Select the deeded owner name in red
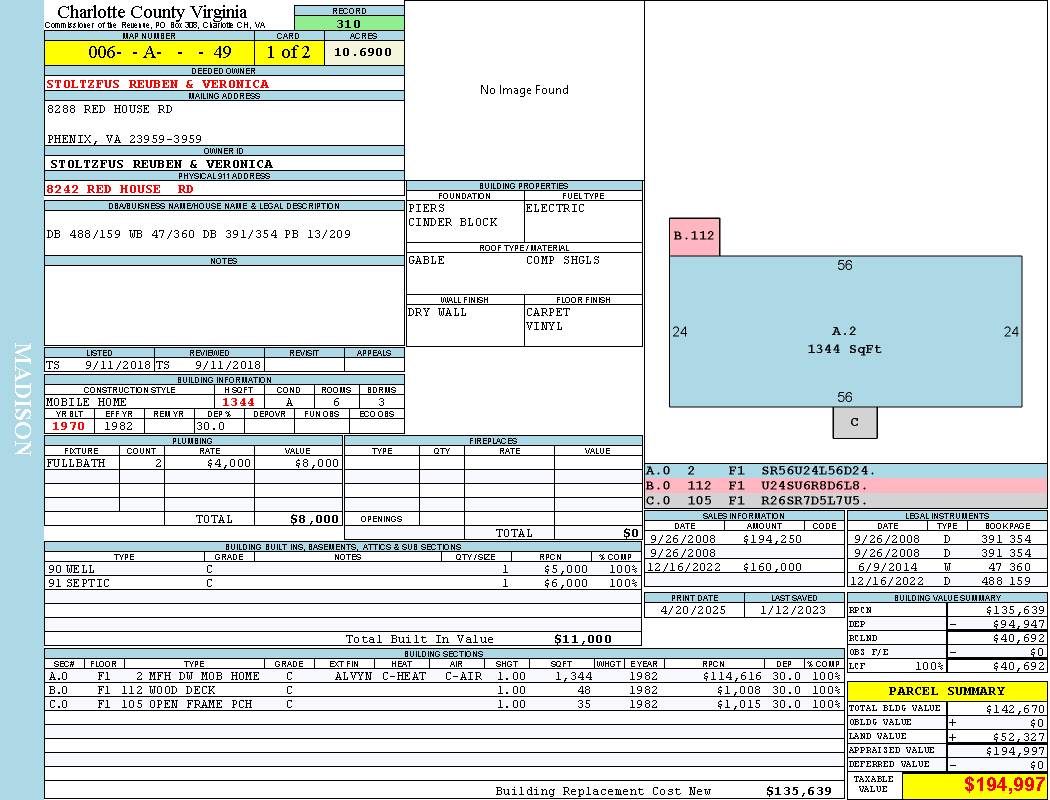The height and width of the screenshot is (800, 1050). (158, 84)
